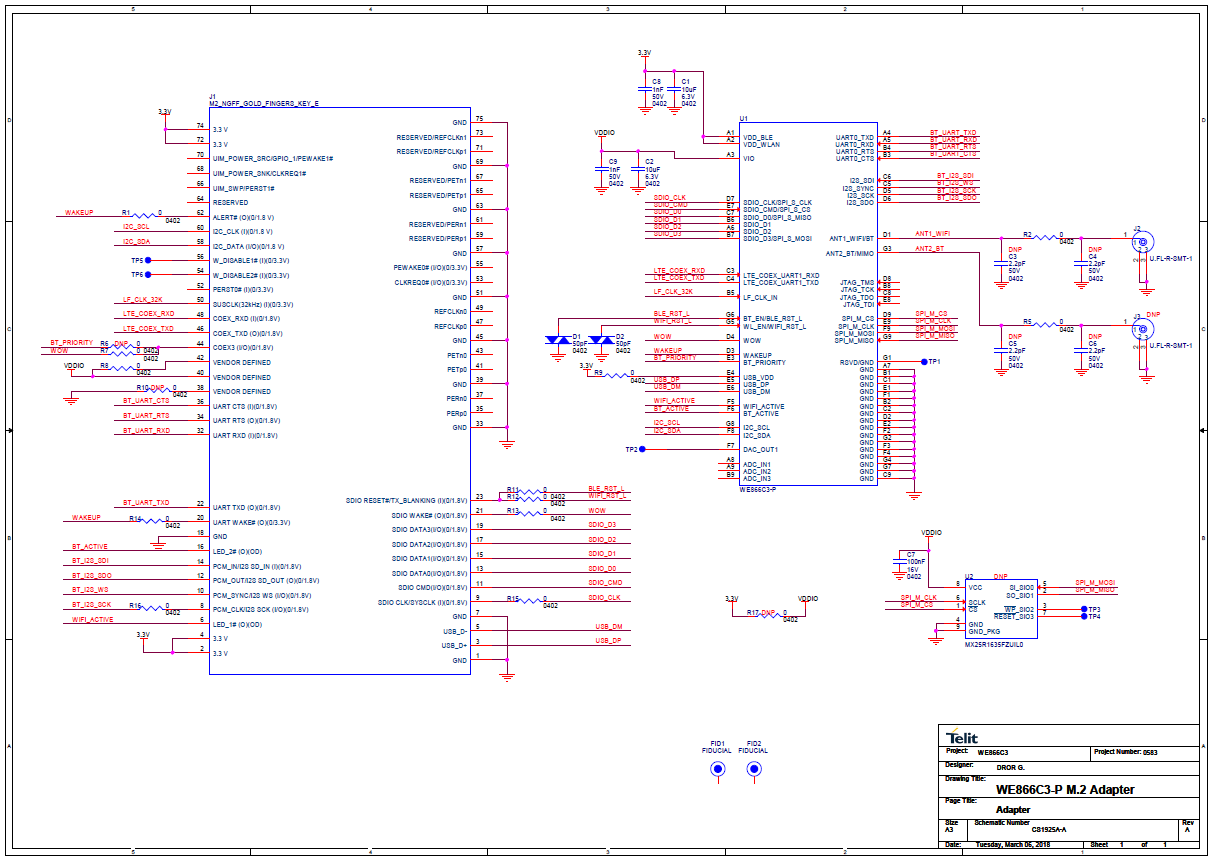Select test point TP2 dot
The height and width of the screenshot is (862, 1216).
(x=643, y=450)
